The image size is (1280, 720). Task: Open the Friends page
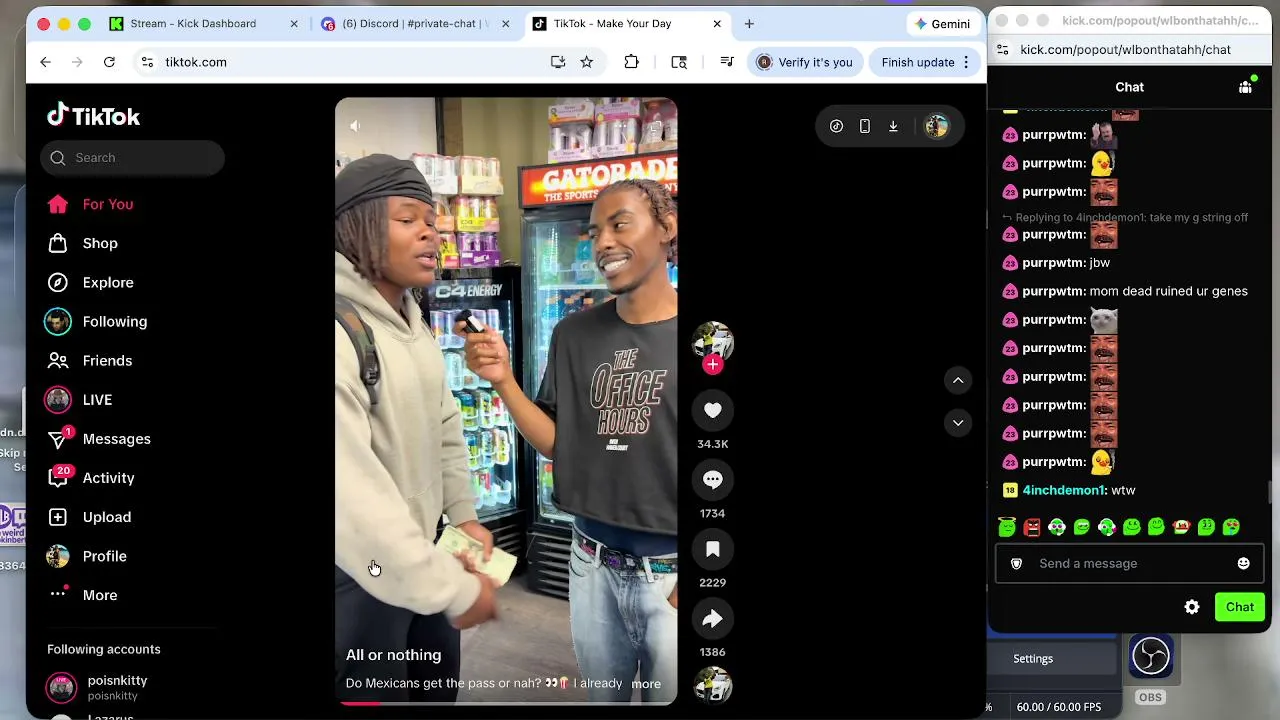tap(90, 361)
